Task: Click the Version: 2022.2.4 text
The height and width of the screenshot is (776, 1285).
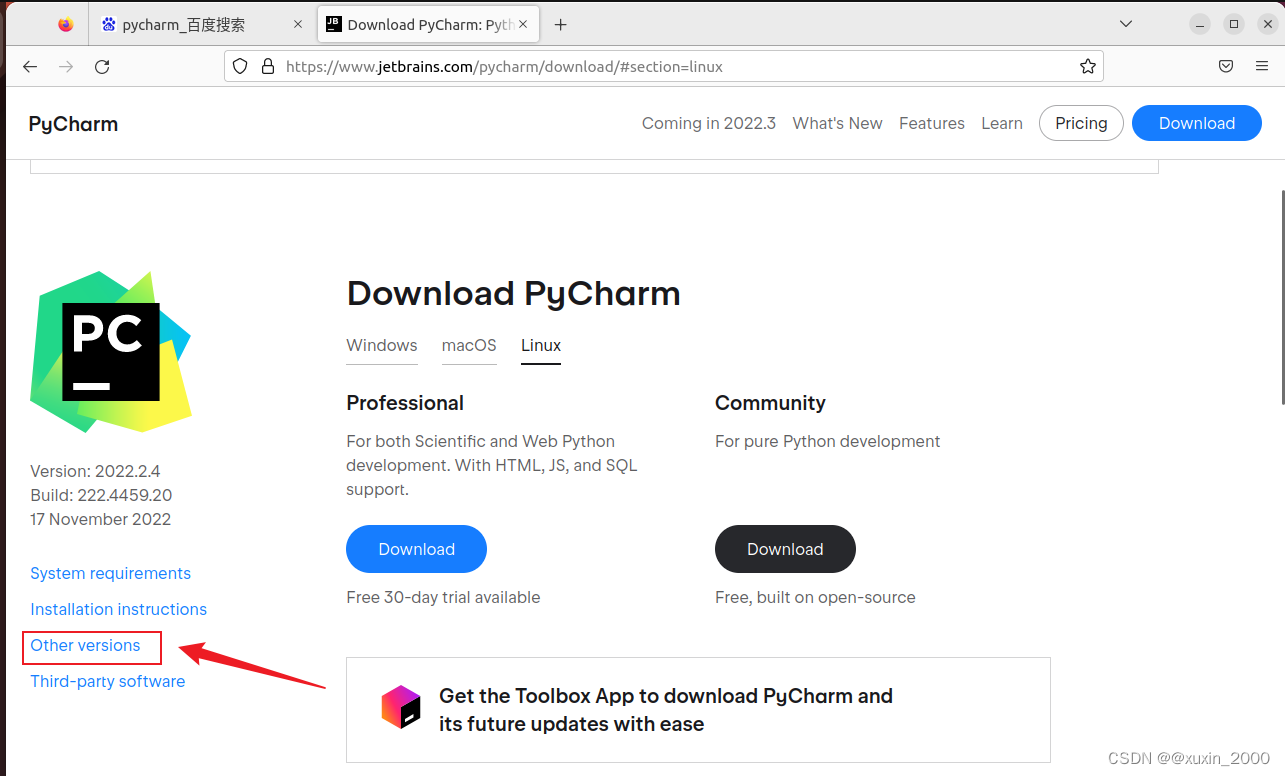Action: tap(95, 471)
